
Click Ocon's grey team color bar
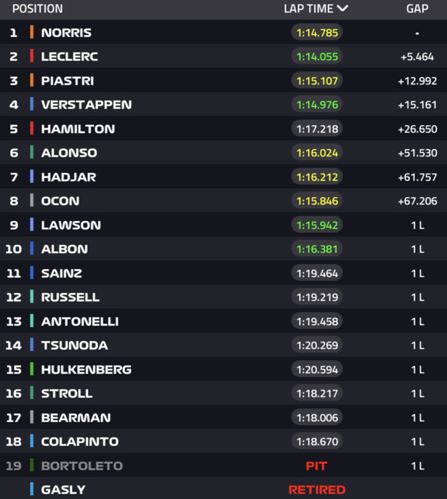tap(32, 201)
